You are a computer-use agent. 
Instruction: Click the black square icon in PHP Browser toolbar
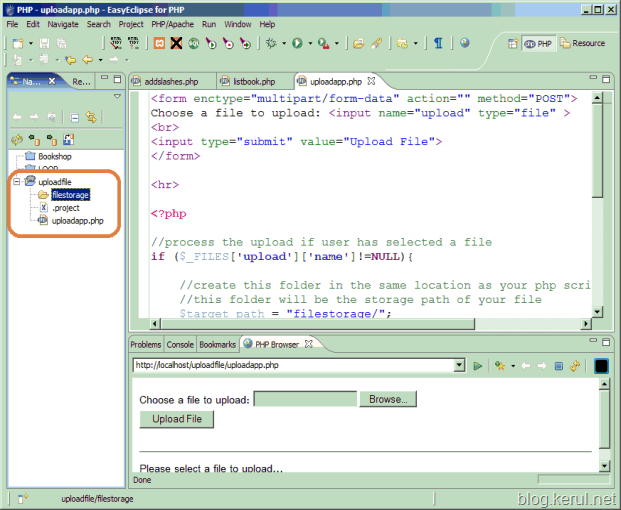601,366
